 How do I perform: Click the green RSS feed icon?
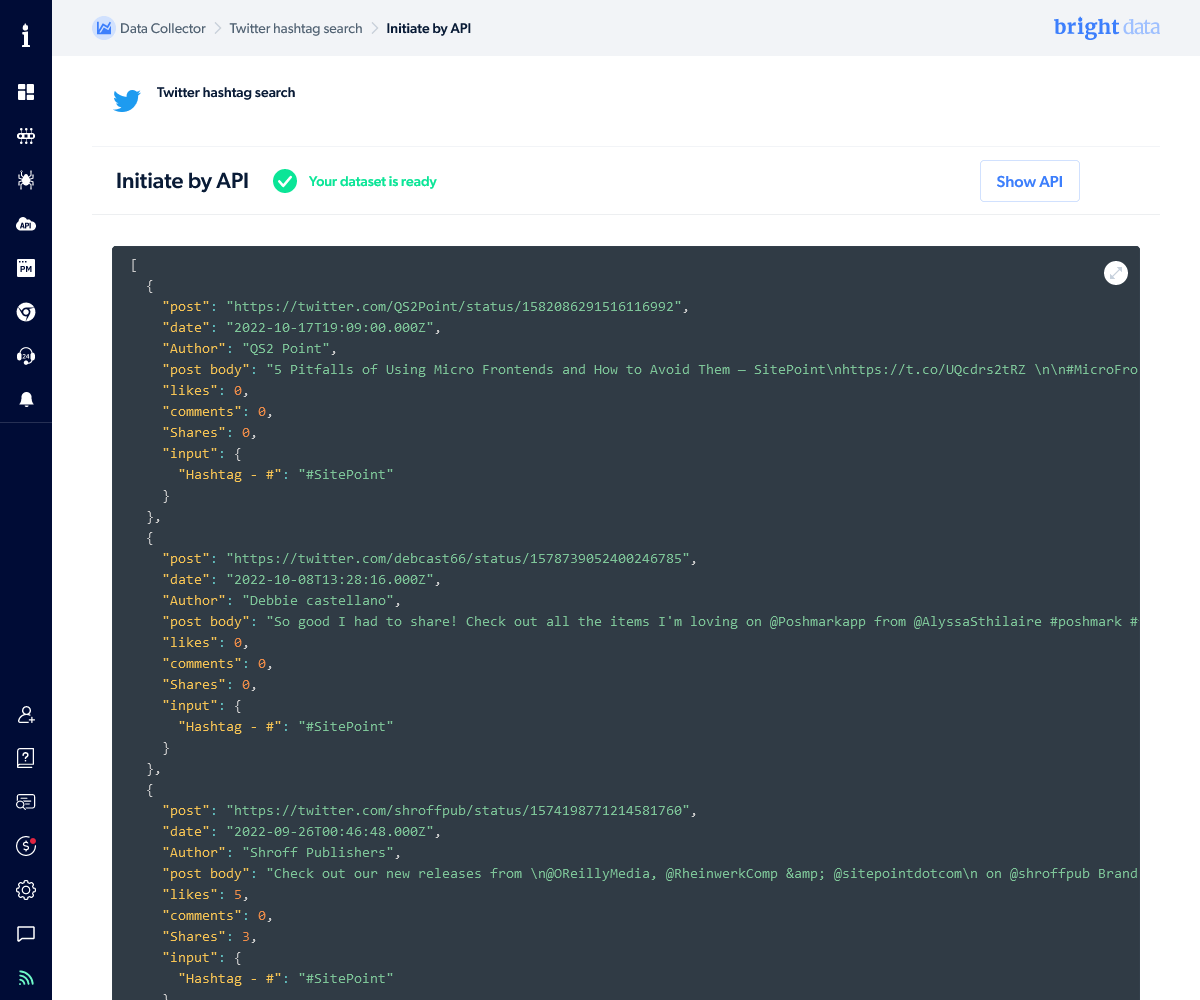pos(26,978)
